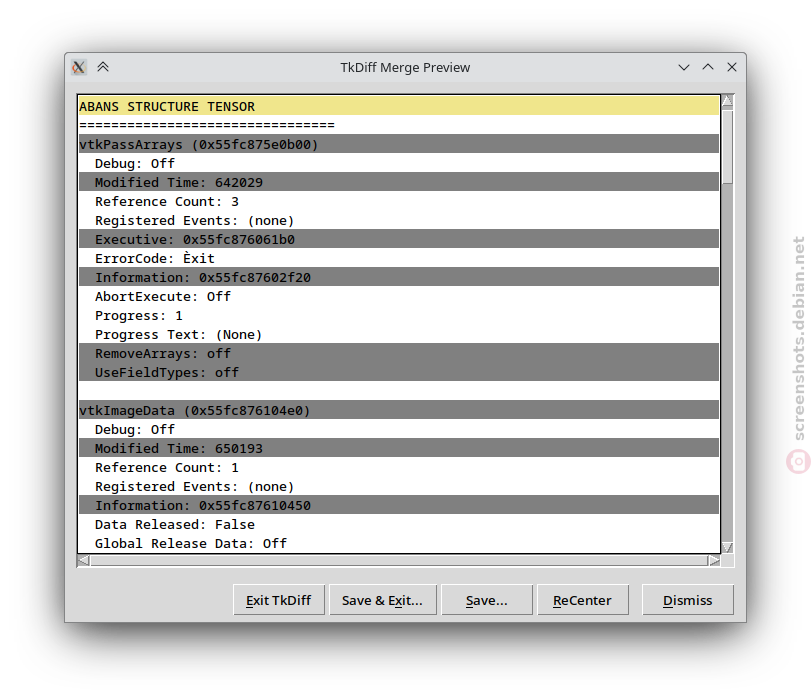Click the equals-sign separator line

pos(399,125)
